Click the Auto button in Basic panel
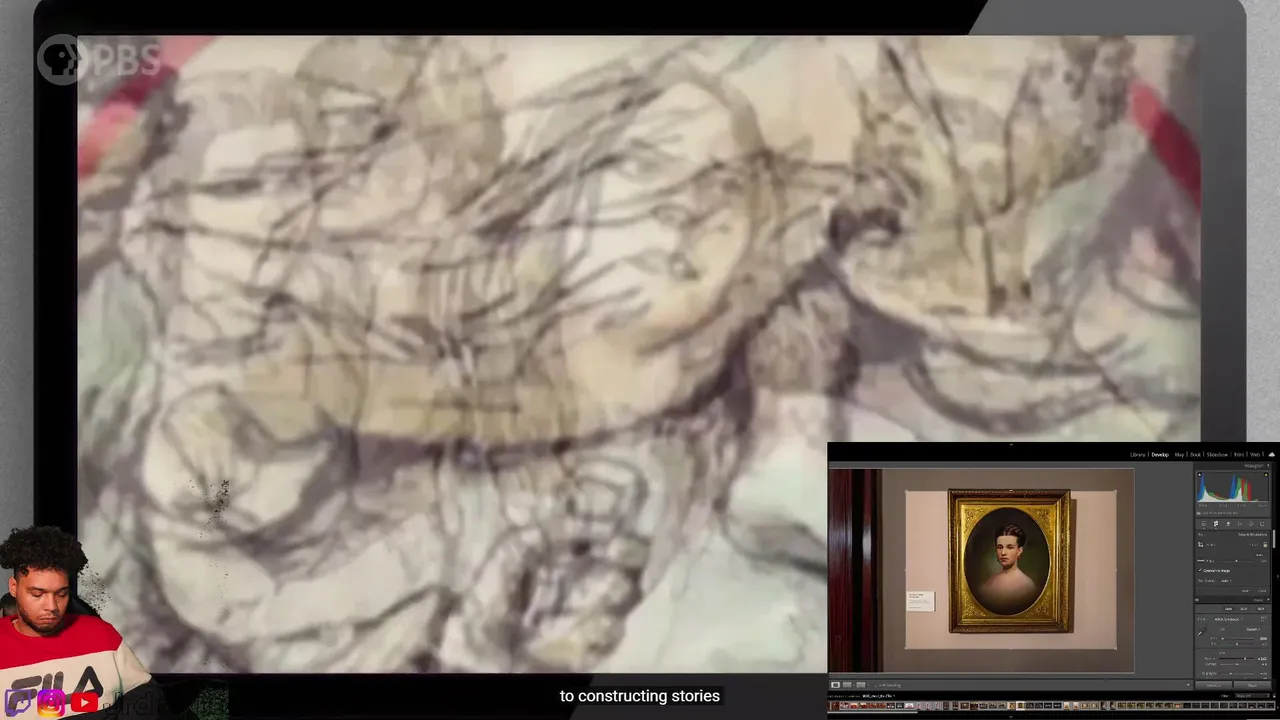This screenshot has height=720, width=1280. [1228, 609]
